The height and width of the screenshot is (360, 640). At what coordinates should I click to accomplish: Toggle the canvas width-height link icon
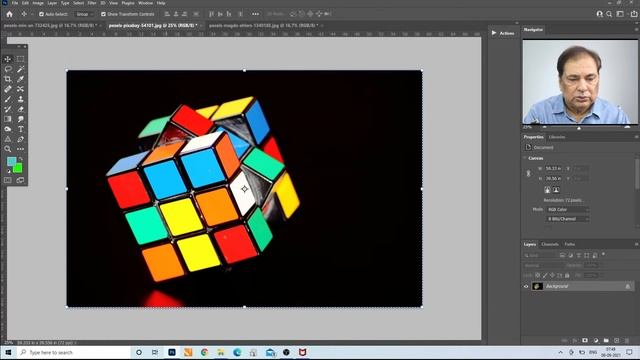click(x=529, y=173)
